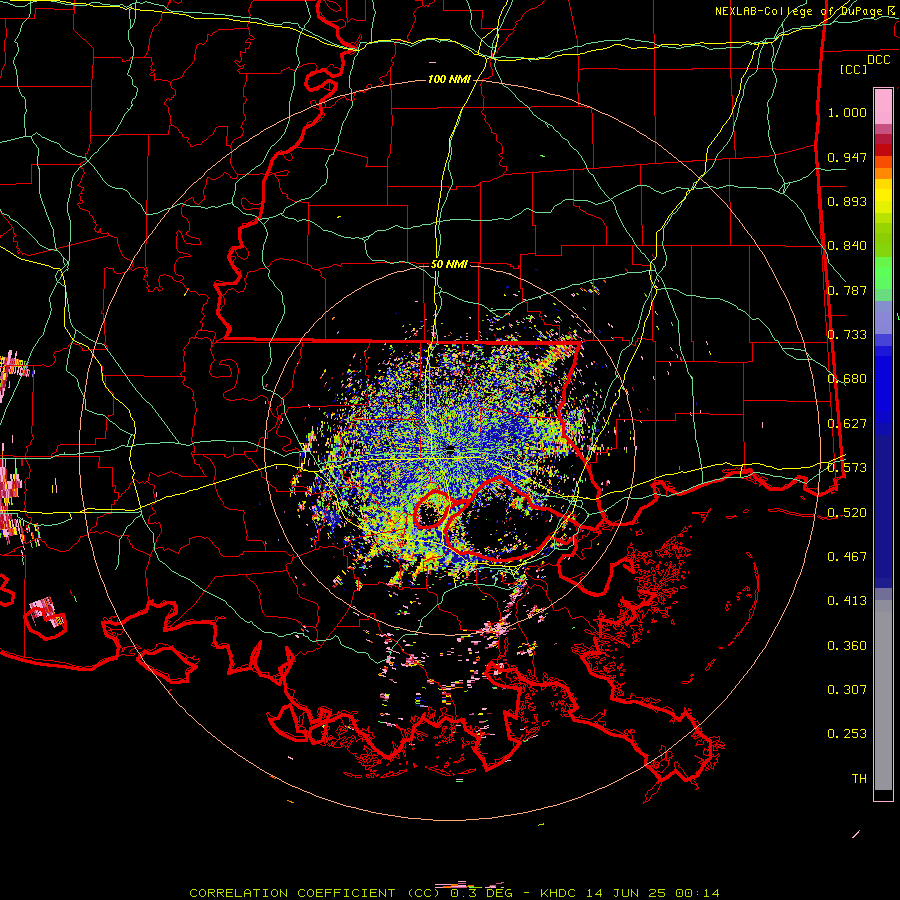Viewport: 900px width, 900px height.
Task: Click the NEXLAB-College of DuPage credit text
Action: coord(806,11)
